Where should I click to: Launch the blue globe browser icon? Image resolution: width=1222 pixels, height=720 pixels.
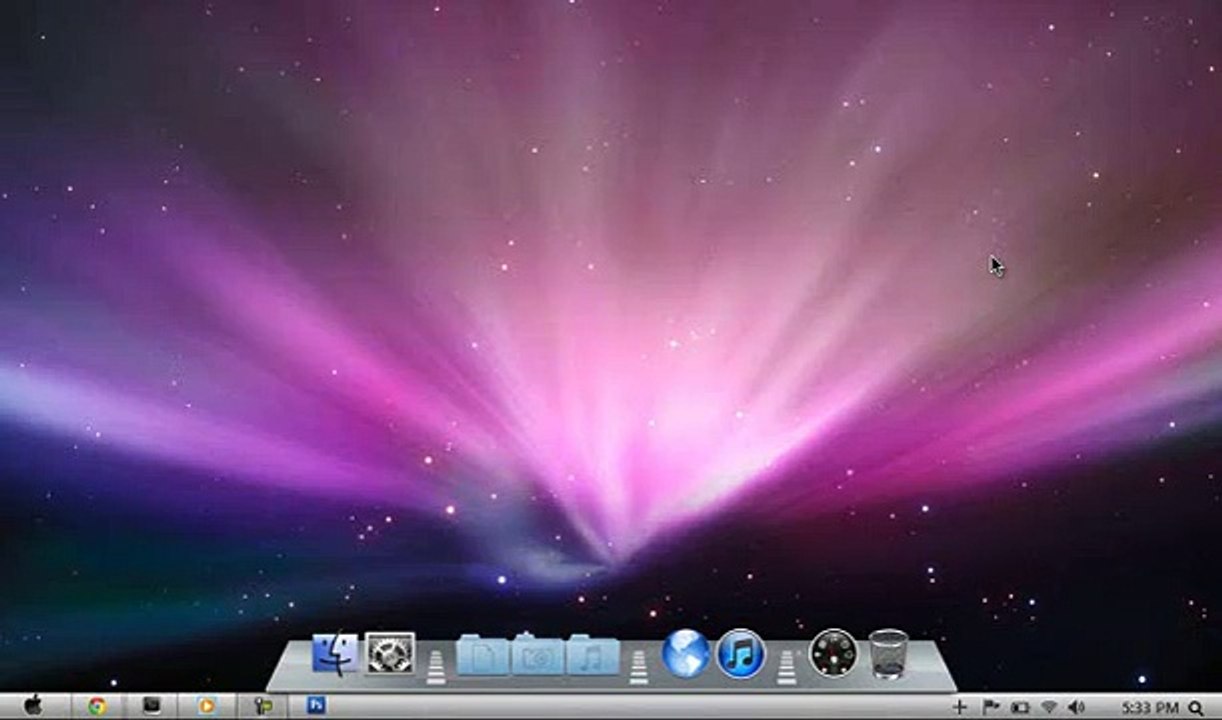pyautogui.click(x=686, y=654)
